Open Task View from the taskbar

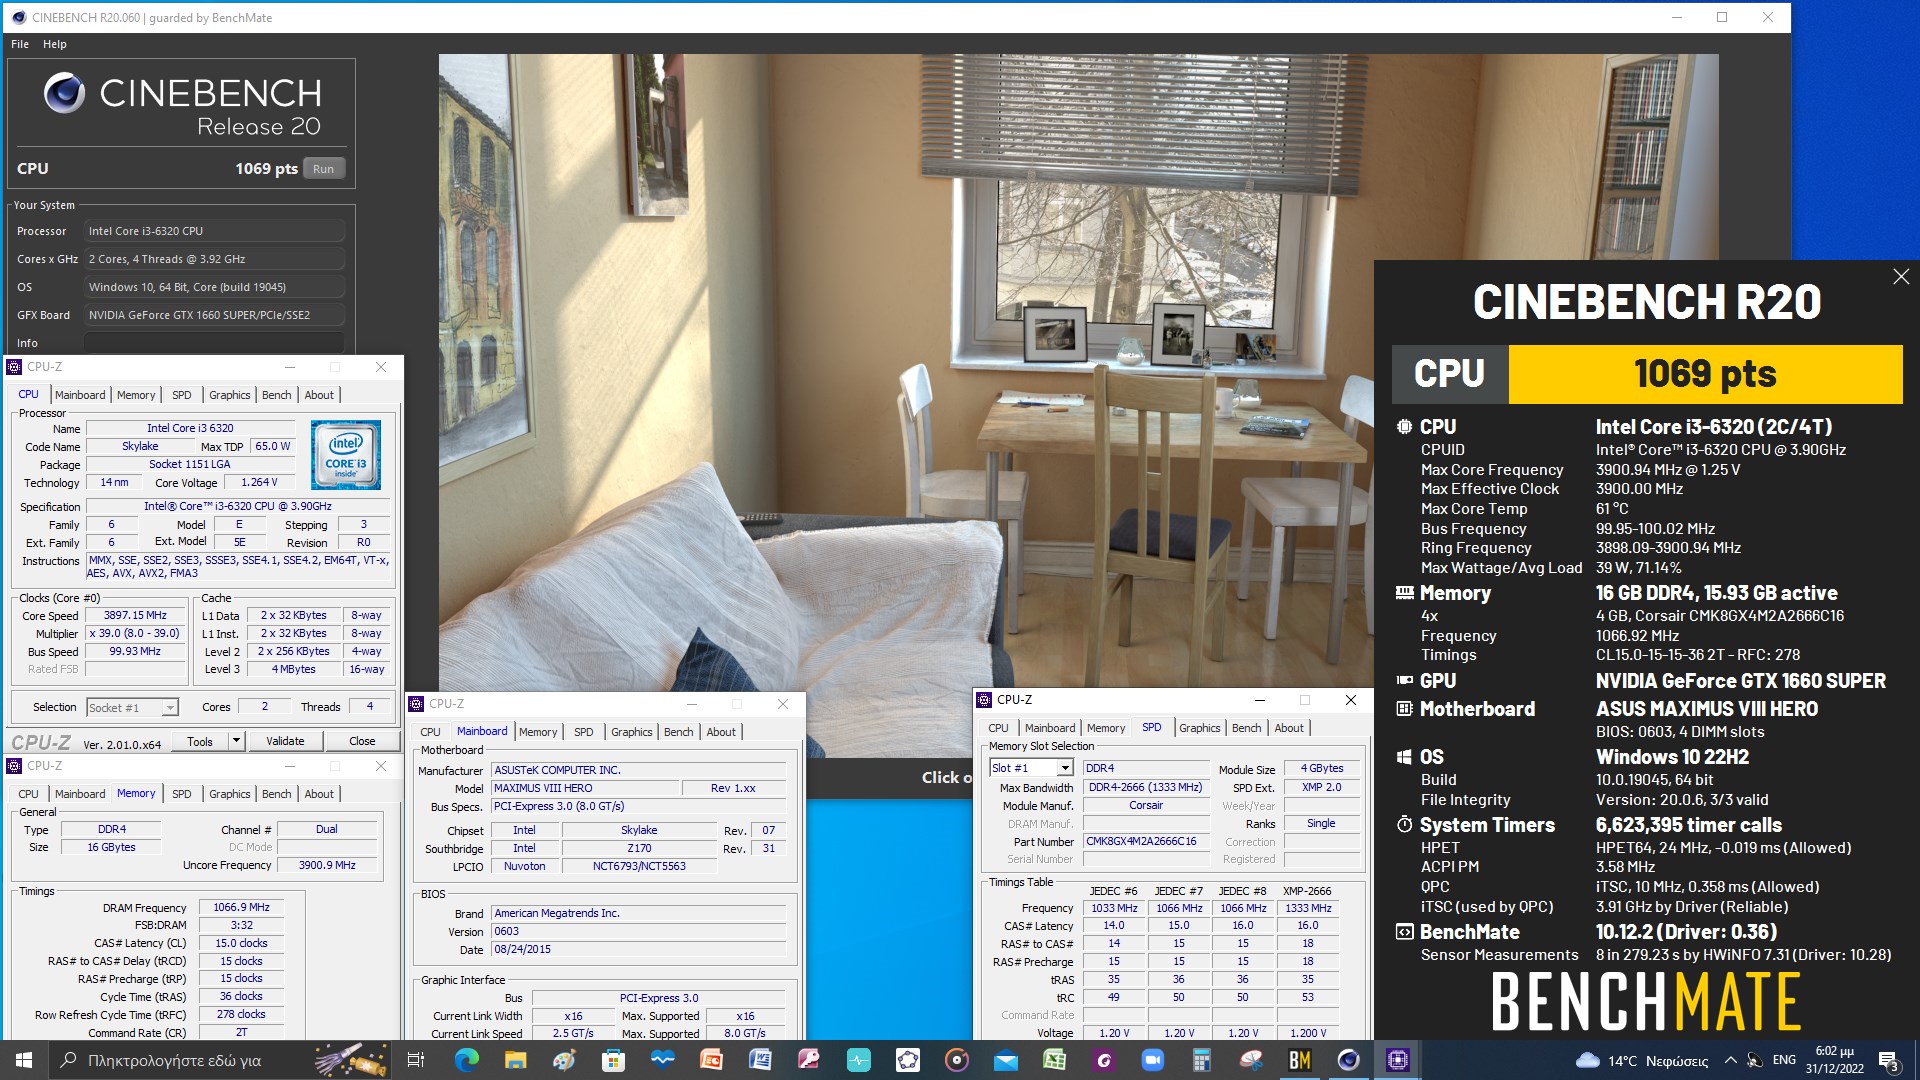tap(416, 1060)
